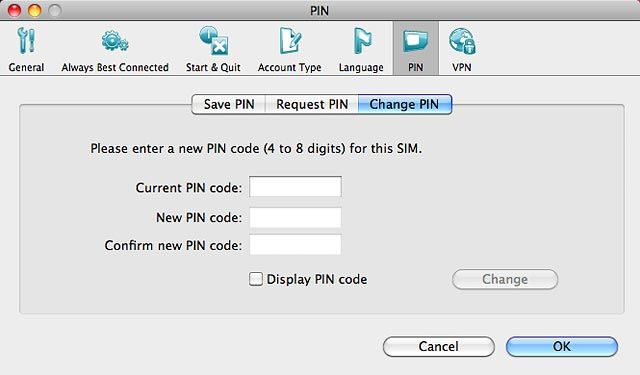This screenshot has width=640, height=375.
Task: Click the Display PIN code label text
Action: tap(317, 280)
